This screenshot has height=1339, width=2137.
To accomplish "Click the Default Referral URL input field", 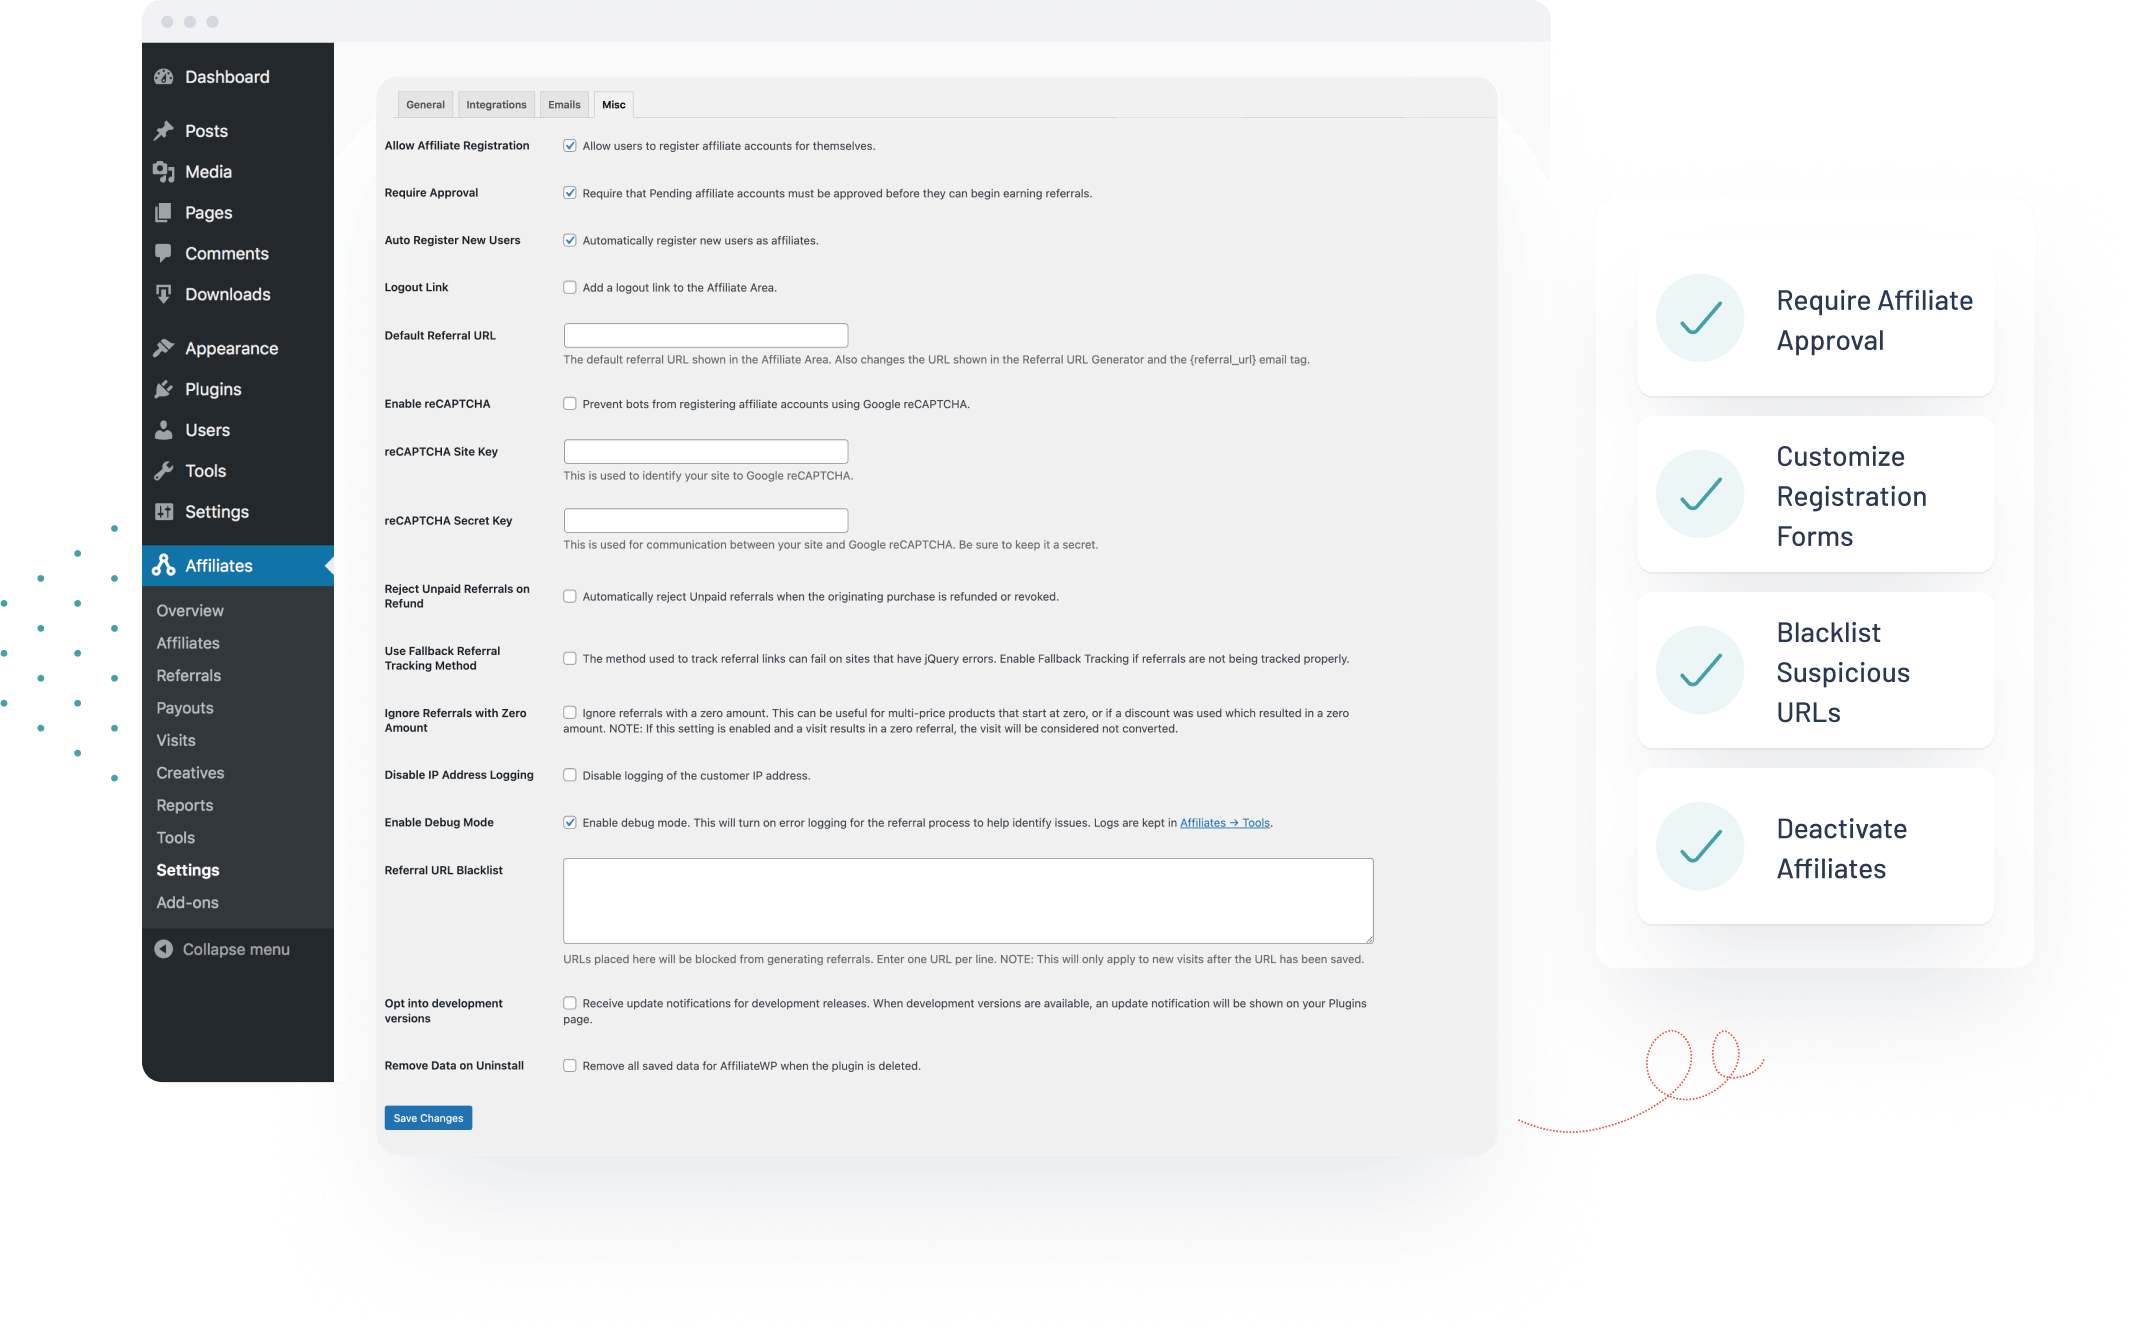I will pyautogui.click(x=706, y=335).
